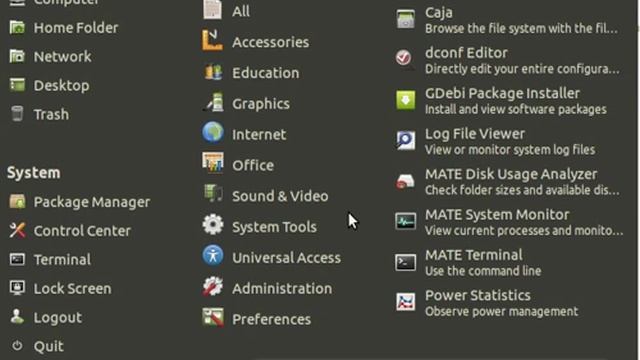This screenshot has width=640, height=360.
Task: Open the Office menu category
Action: coord(253,165)
